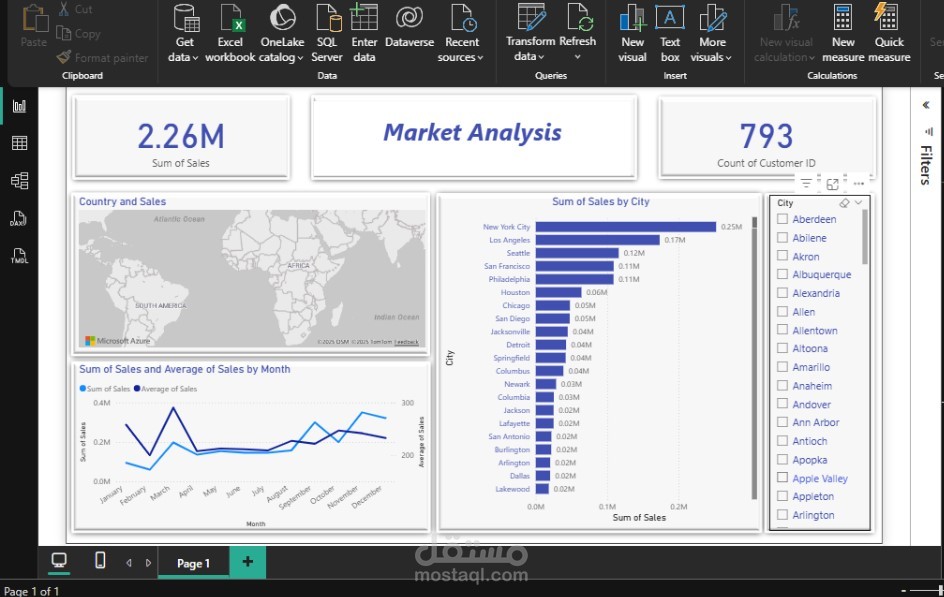Switch to mobile layout icon
Image resolution: width=944 pixels, height=597 pixels.
pyautogui.click(x=100, y=561)
